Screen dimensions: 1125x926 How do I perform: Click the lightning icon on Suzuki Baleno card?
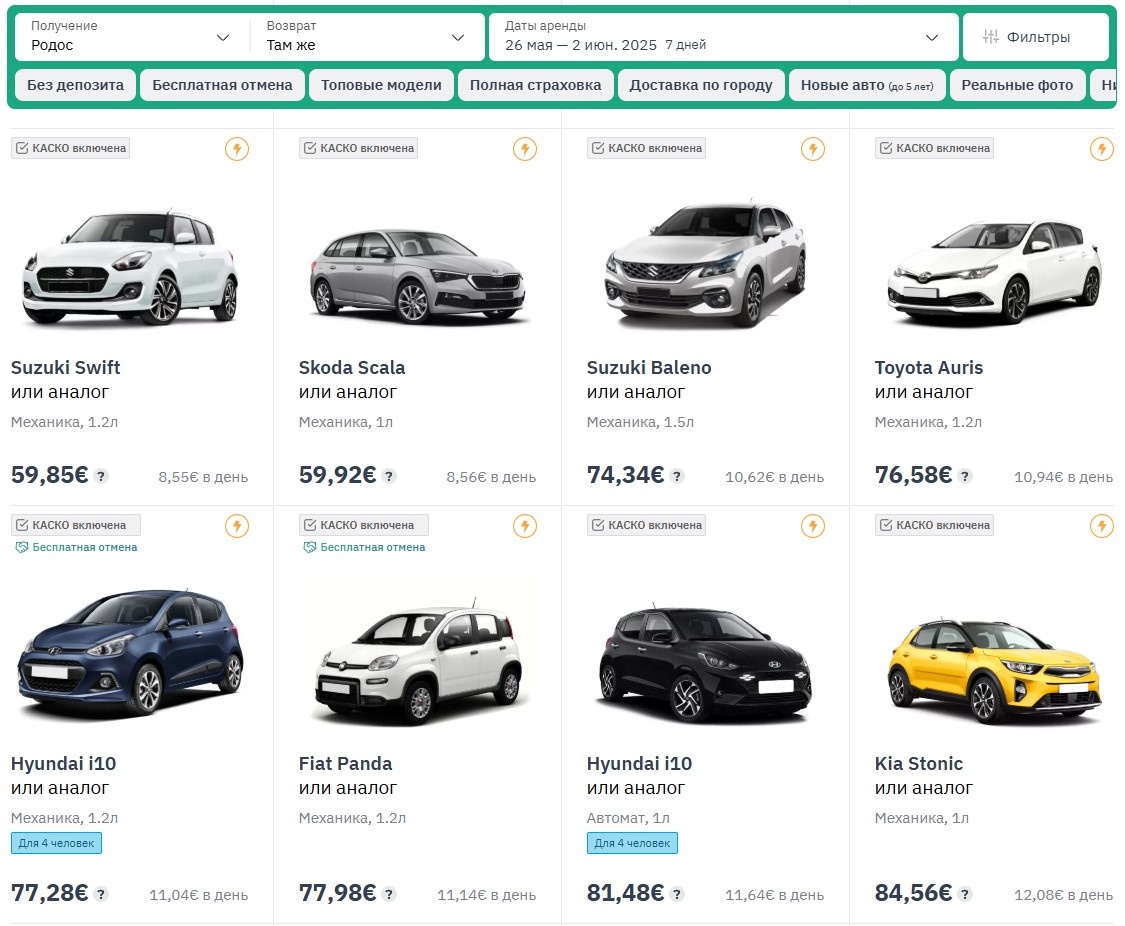(813, 148)
